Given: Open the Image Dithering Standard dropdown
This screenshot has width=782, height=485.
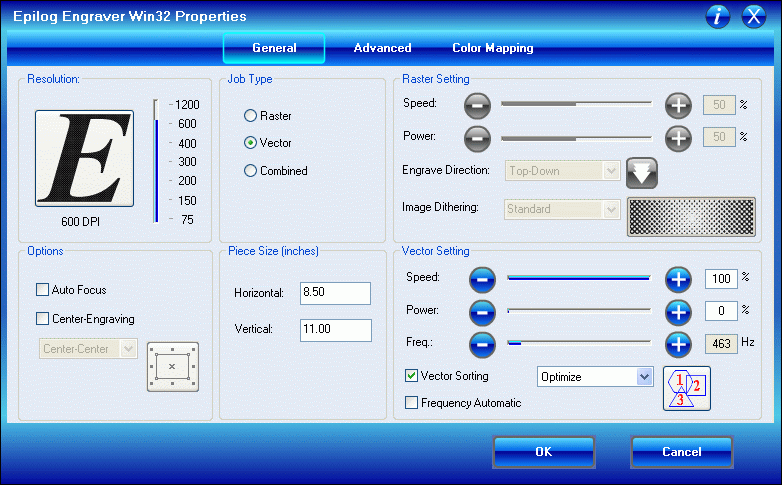Looking at the screenshot, I should tap(562, 209).
